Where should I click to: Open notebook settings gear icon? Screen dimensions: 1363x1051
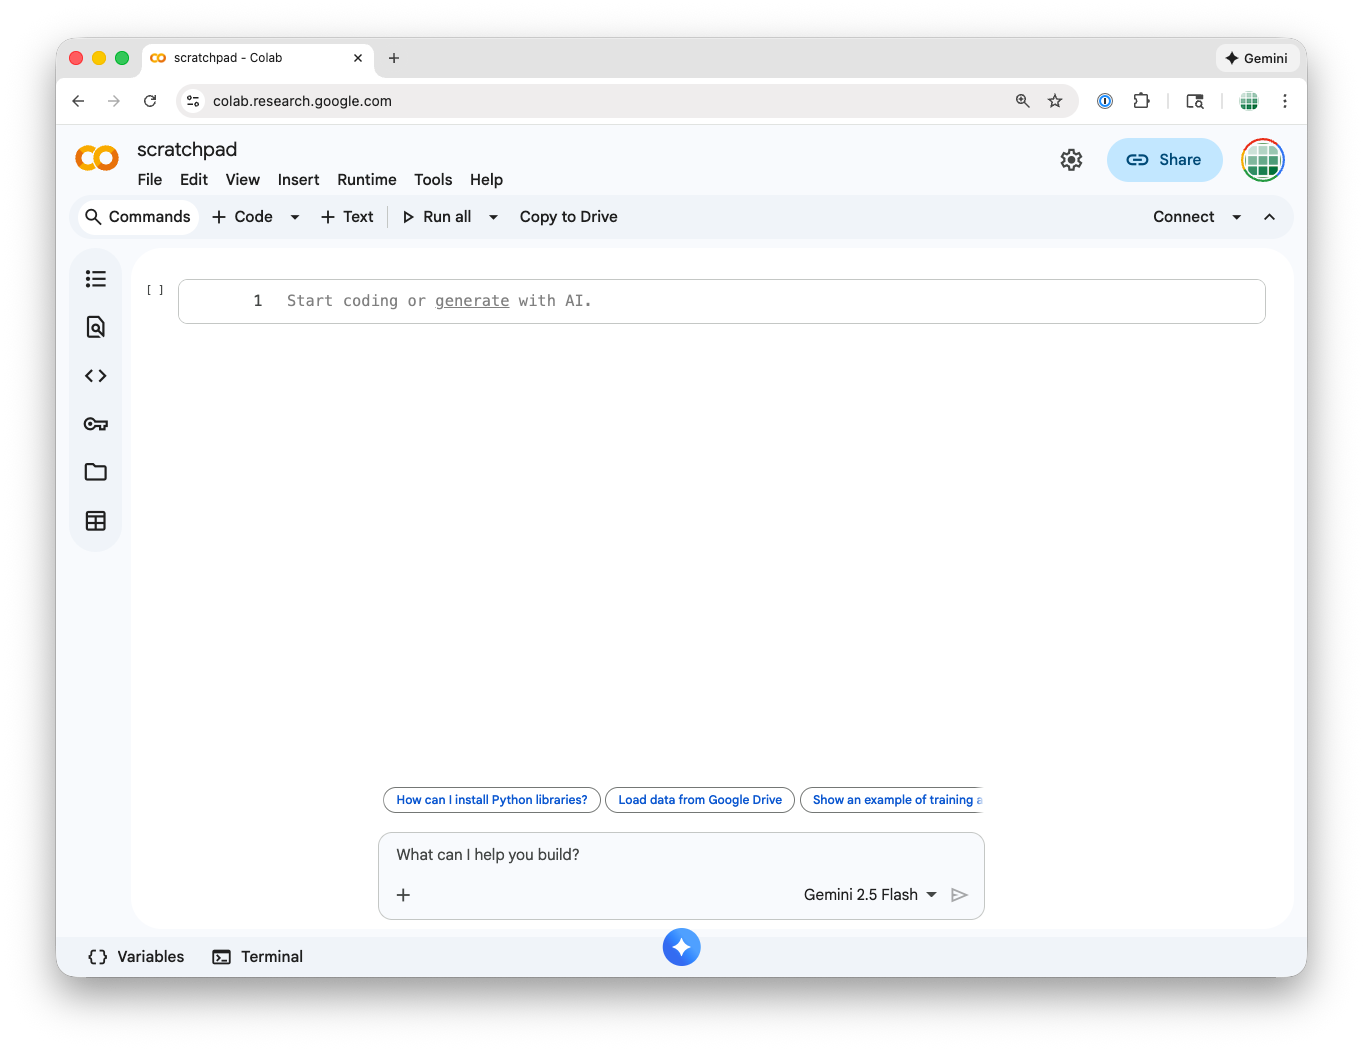[1071, 160]
